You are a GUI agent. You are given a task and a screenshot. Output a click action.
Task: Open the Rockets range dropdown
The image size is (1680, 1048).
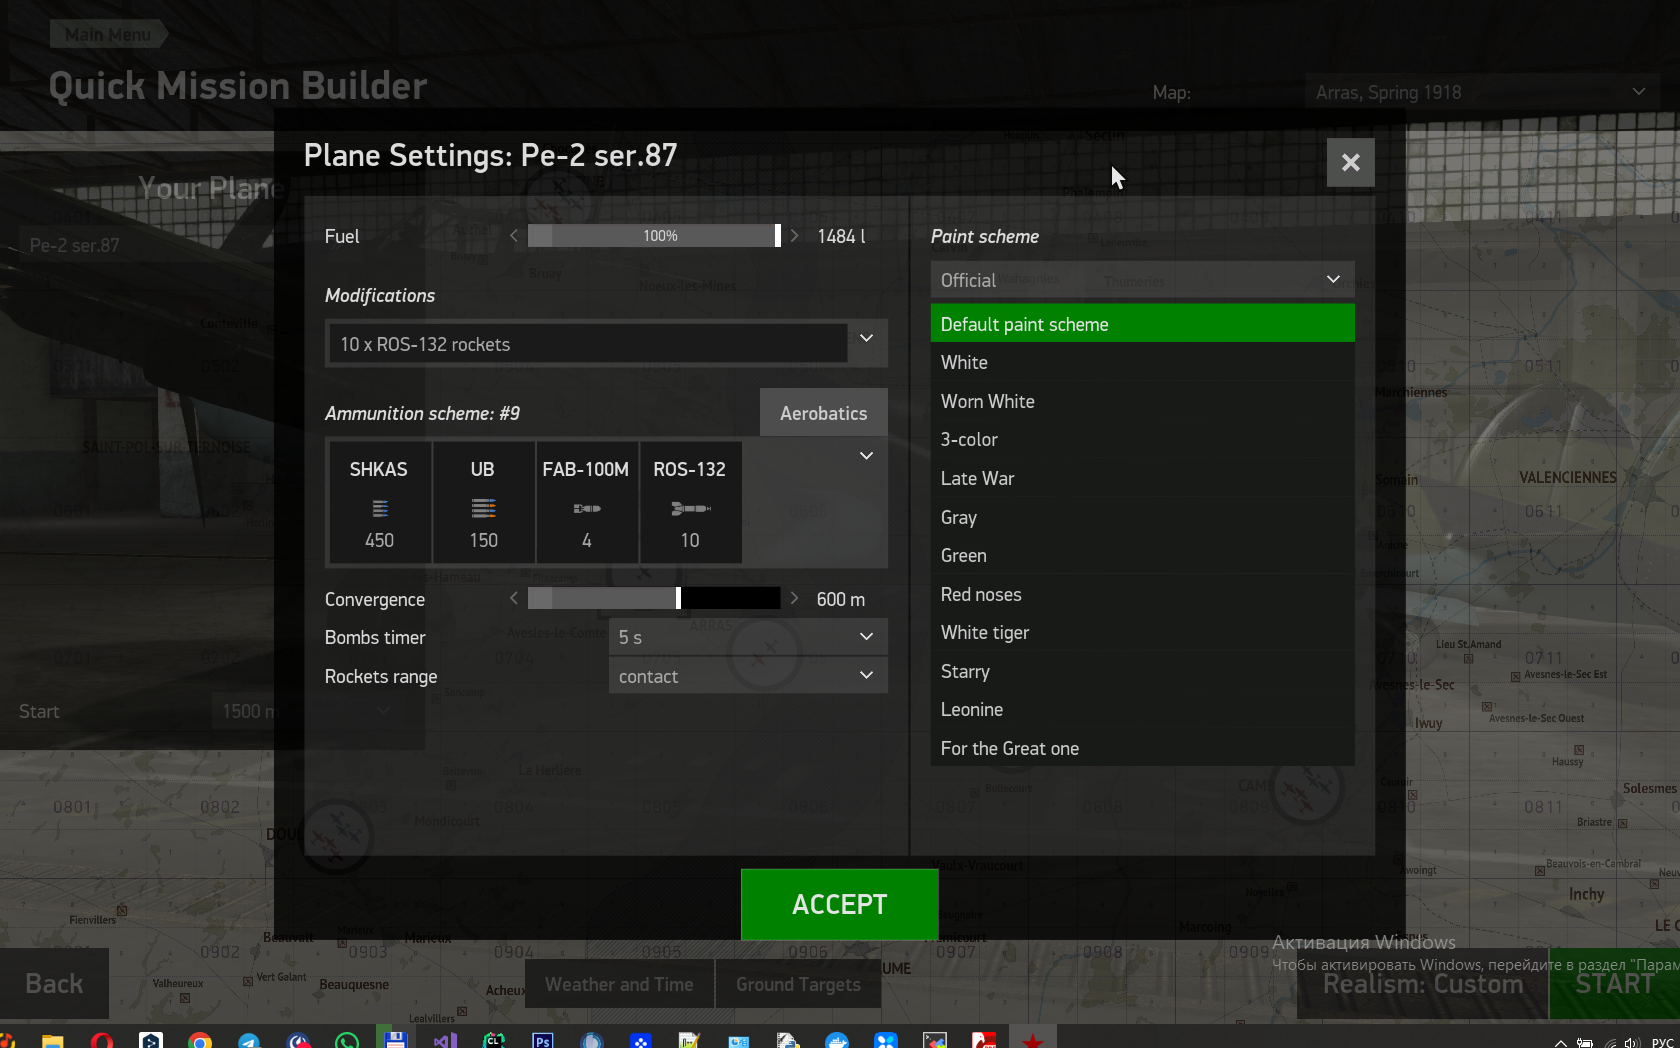(748, 676)
